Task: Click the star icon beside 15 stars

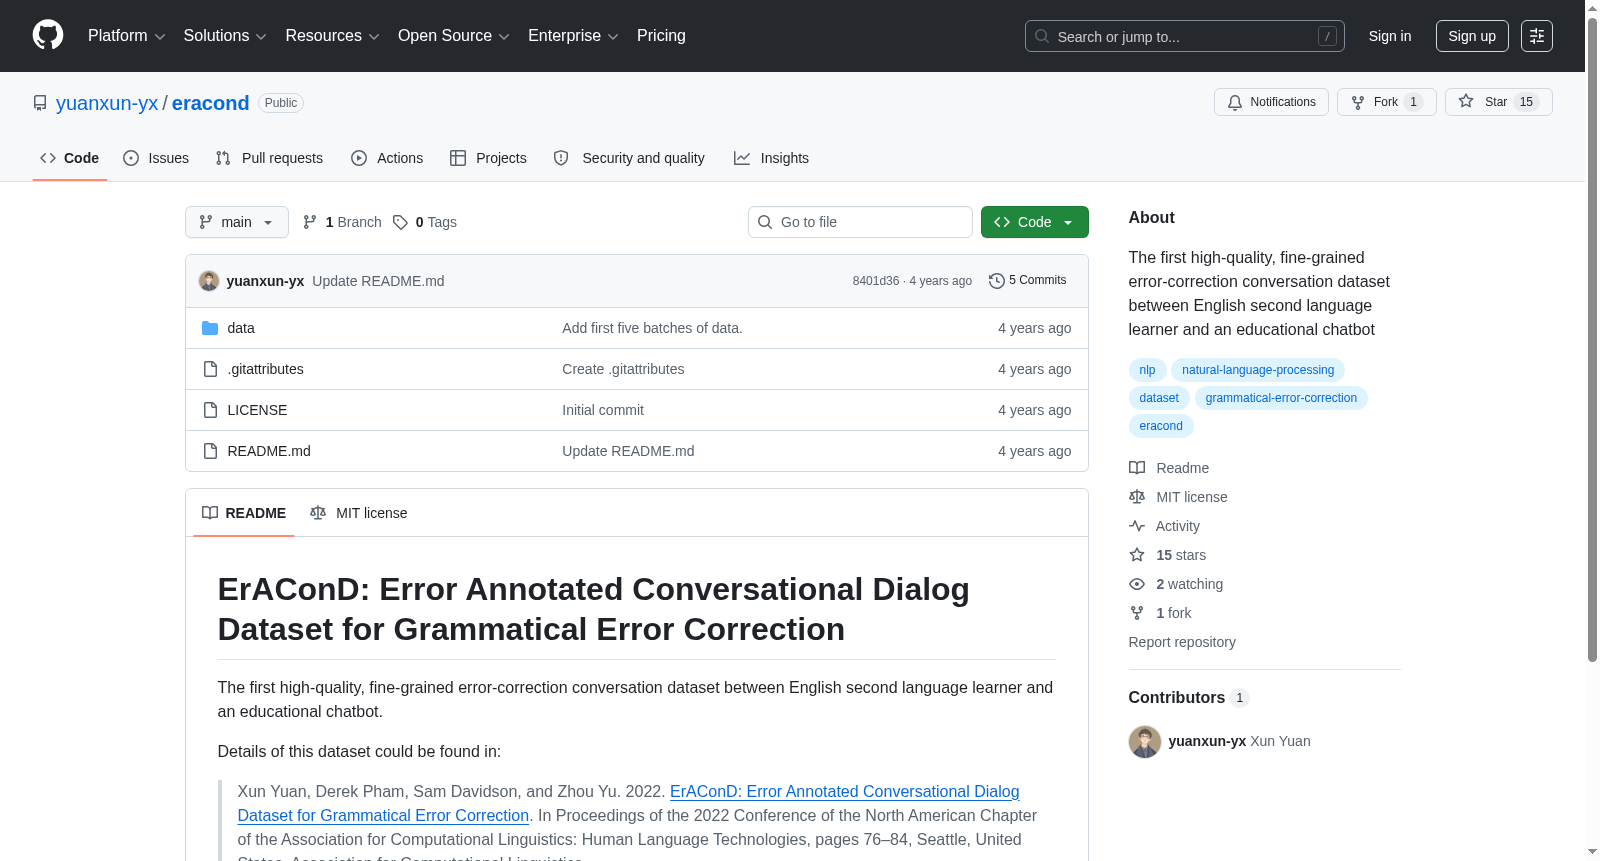Action: click(x=1137, y=555)
